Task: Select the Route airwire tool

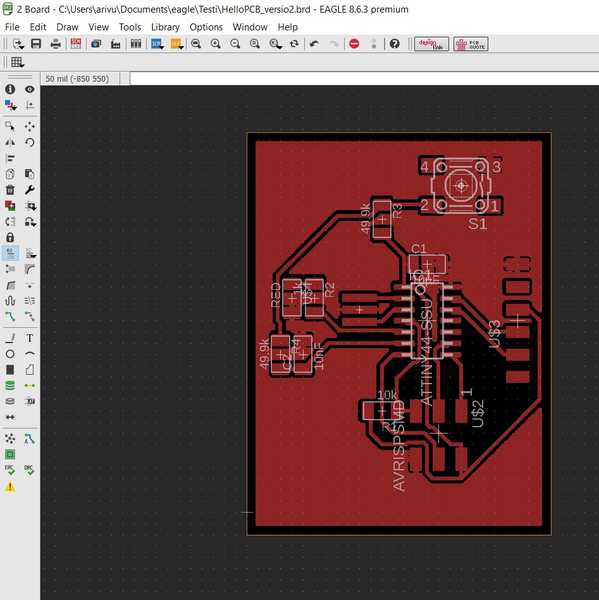Action: 10,316
